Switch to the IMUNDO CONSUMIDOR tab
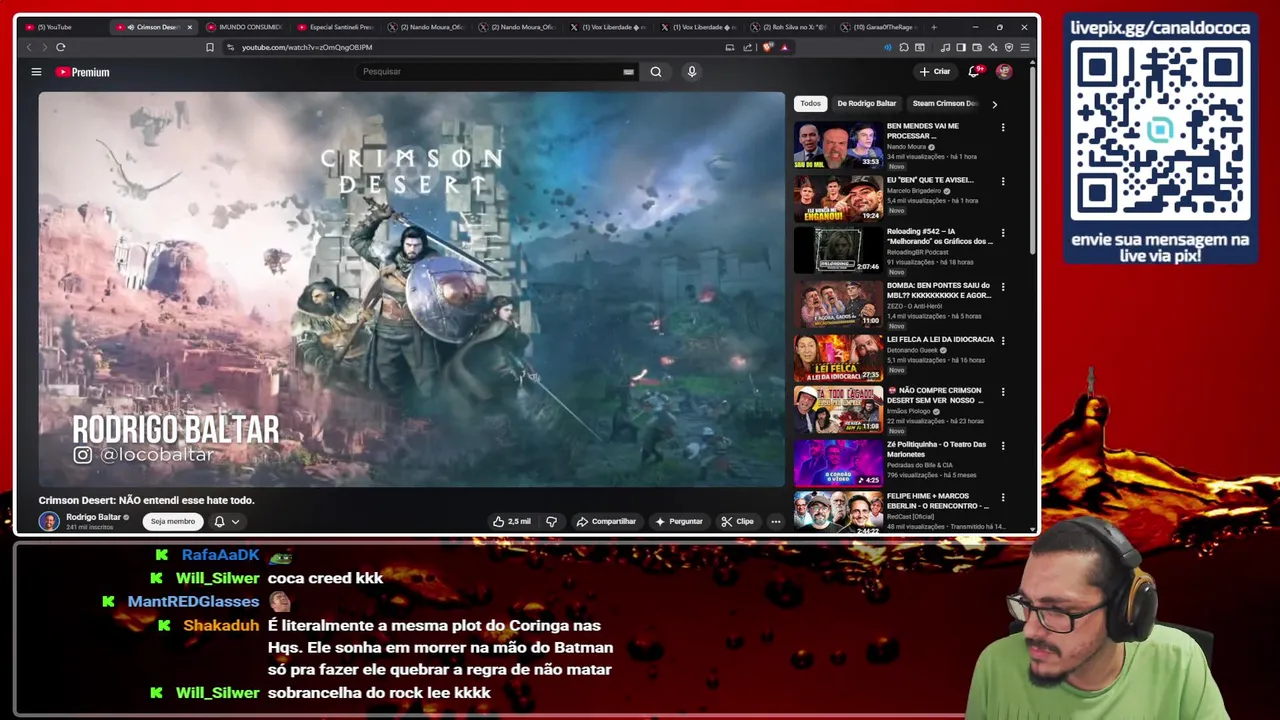The width and height of the screenshot is (1280, 720). click(245, 27)
